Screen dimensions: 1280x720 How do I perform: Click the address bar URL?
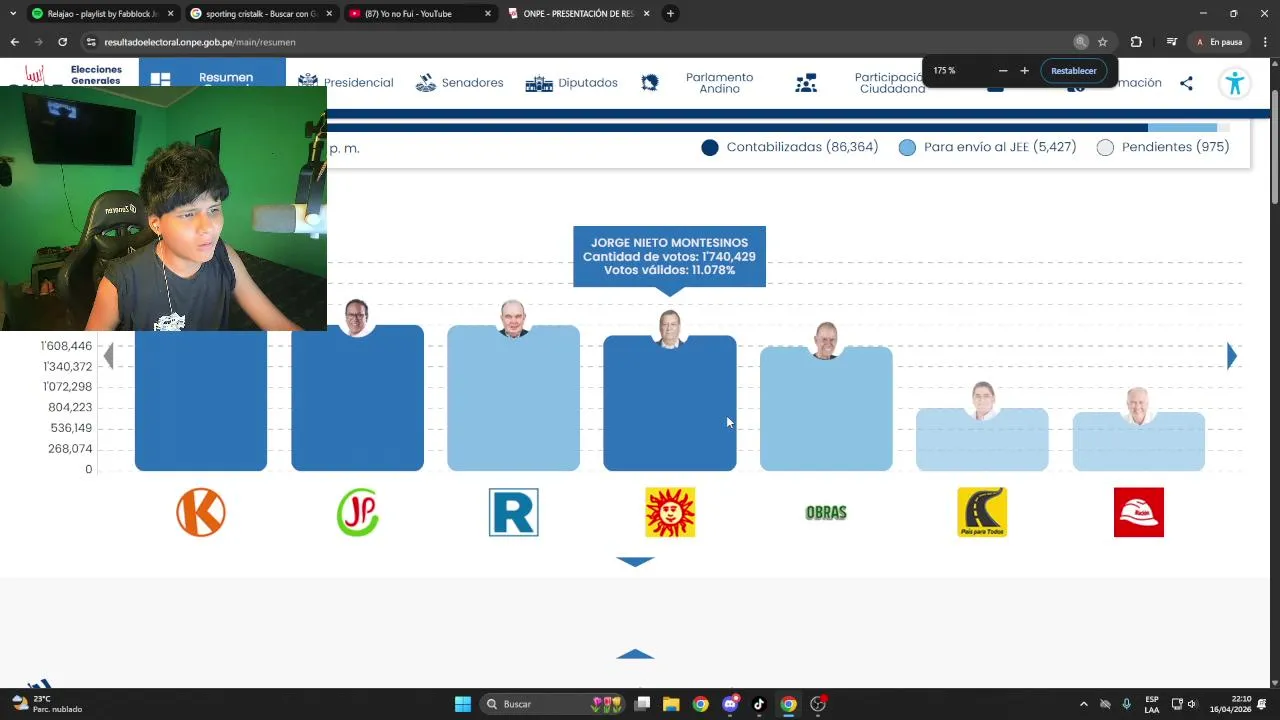click(200, 42)
